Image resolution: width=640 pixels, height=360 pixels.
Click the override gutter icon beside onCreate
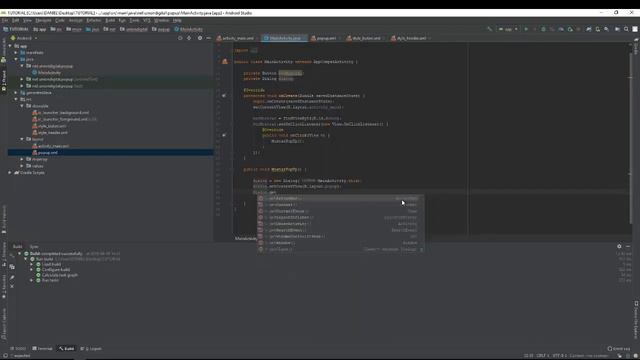click(224, 96)
